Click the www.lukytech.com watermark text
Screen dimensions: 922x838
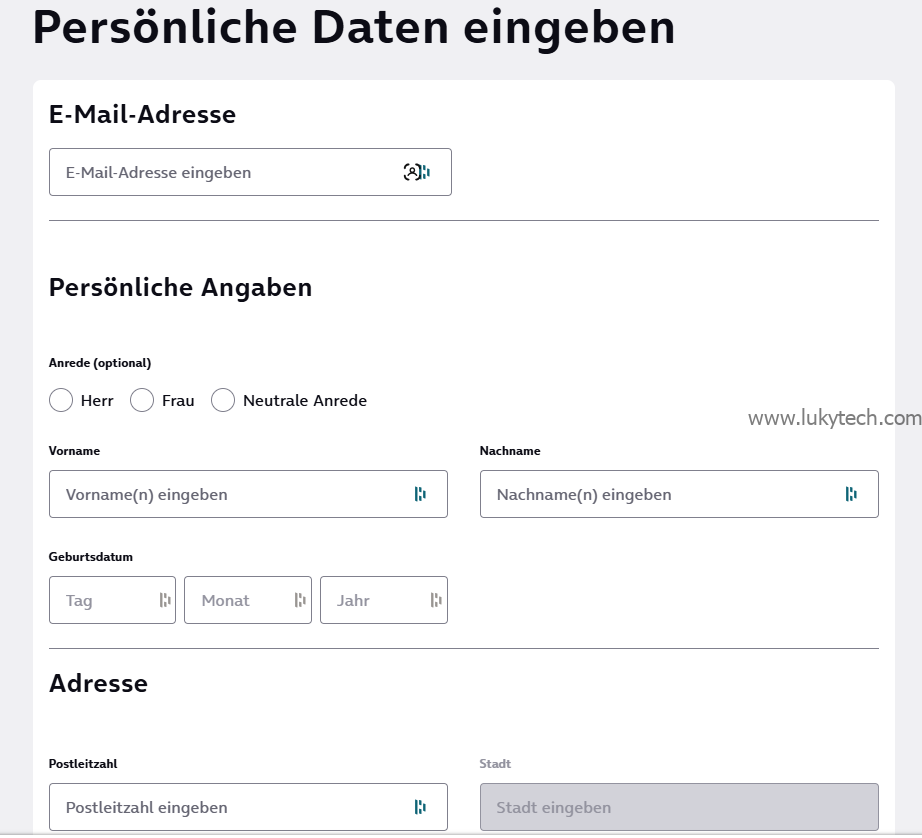point(834,418)
